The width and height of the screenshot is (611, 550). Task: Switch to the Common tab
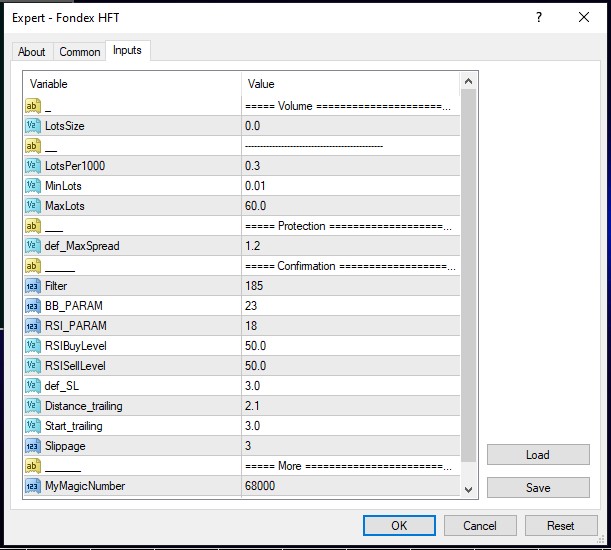click(x=79, y=51)
